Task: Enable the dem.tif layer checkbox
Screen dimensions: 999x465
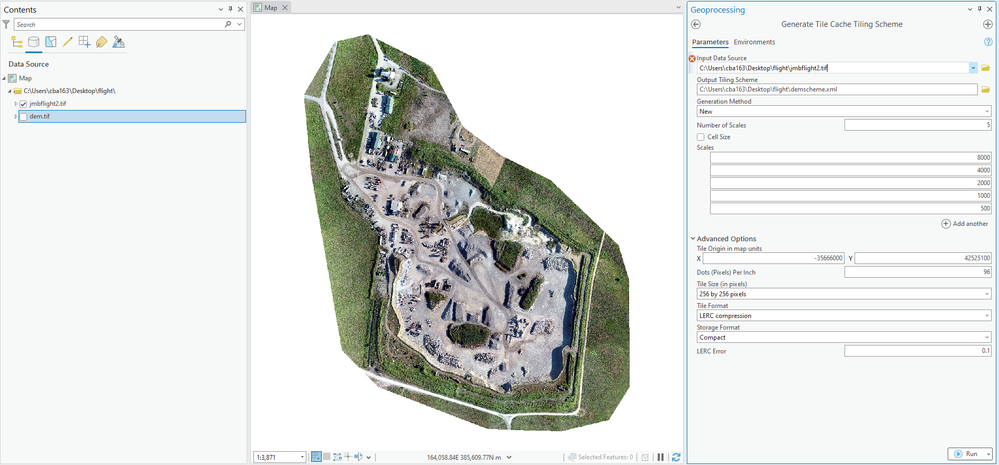Action: pos(24,117)
